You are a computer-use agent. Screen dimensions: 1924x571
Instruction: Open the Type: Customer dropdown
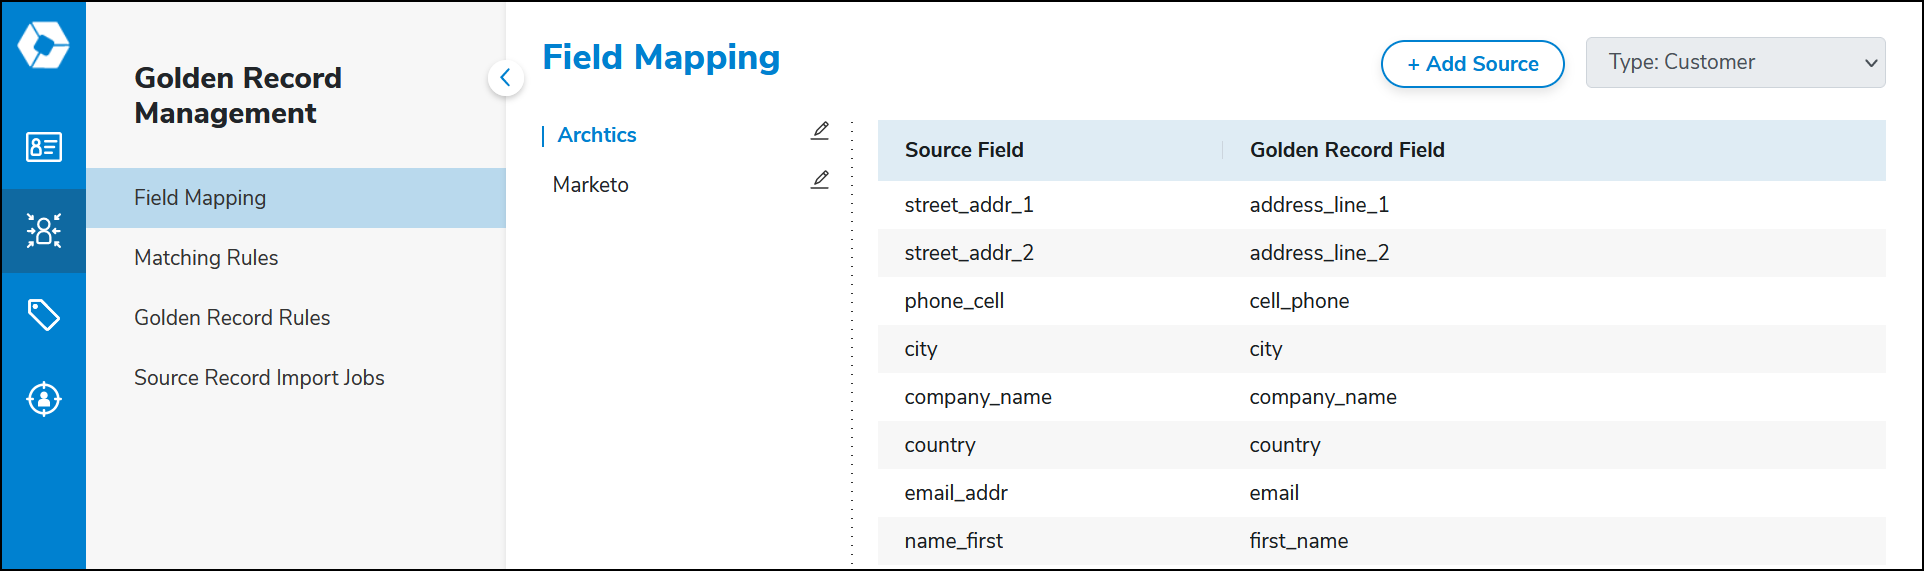tap(1735, 62)
